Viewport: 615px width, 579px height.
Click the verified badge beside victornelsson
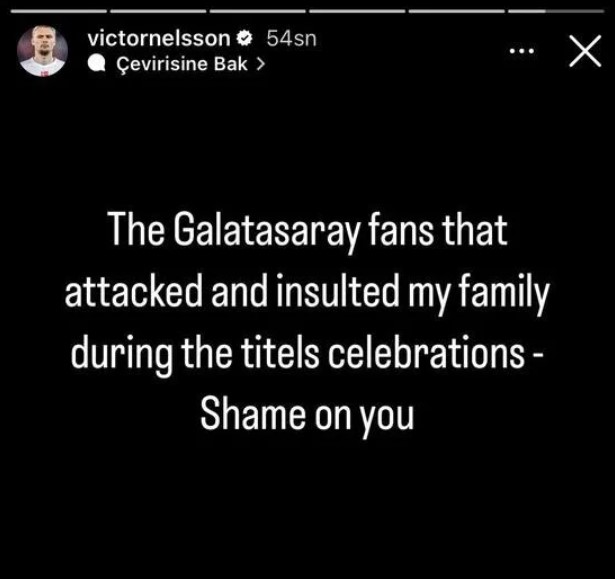245,38
